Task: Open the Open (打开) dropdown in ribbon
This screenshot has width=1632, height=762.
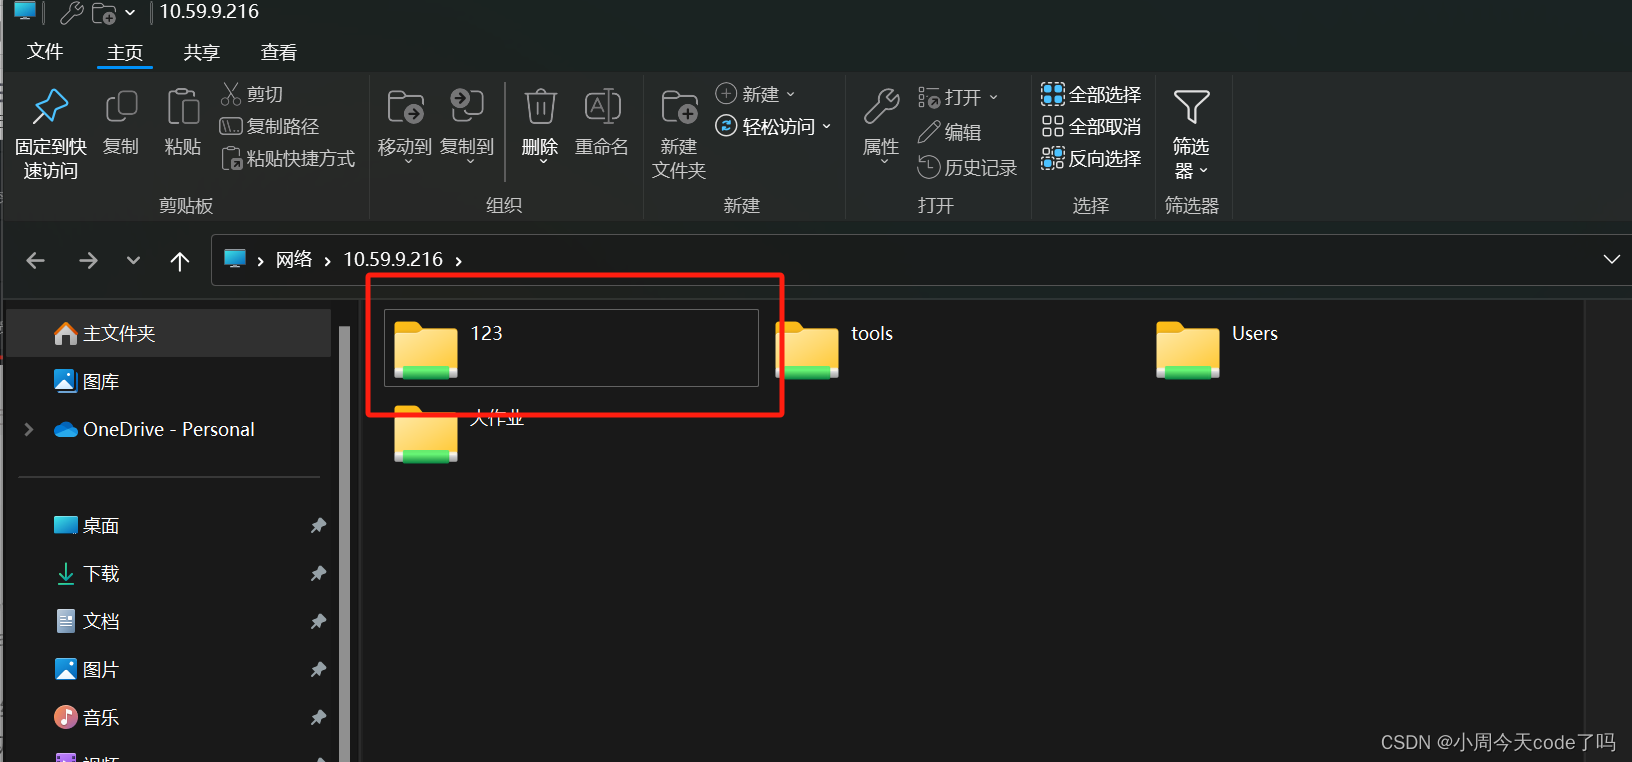Action: pos(958,97)
